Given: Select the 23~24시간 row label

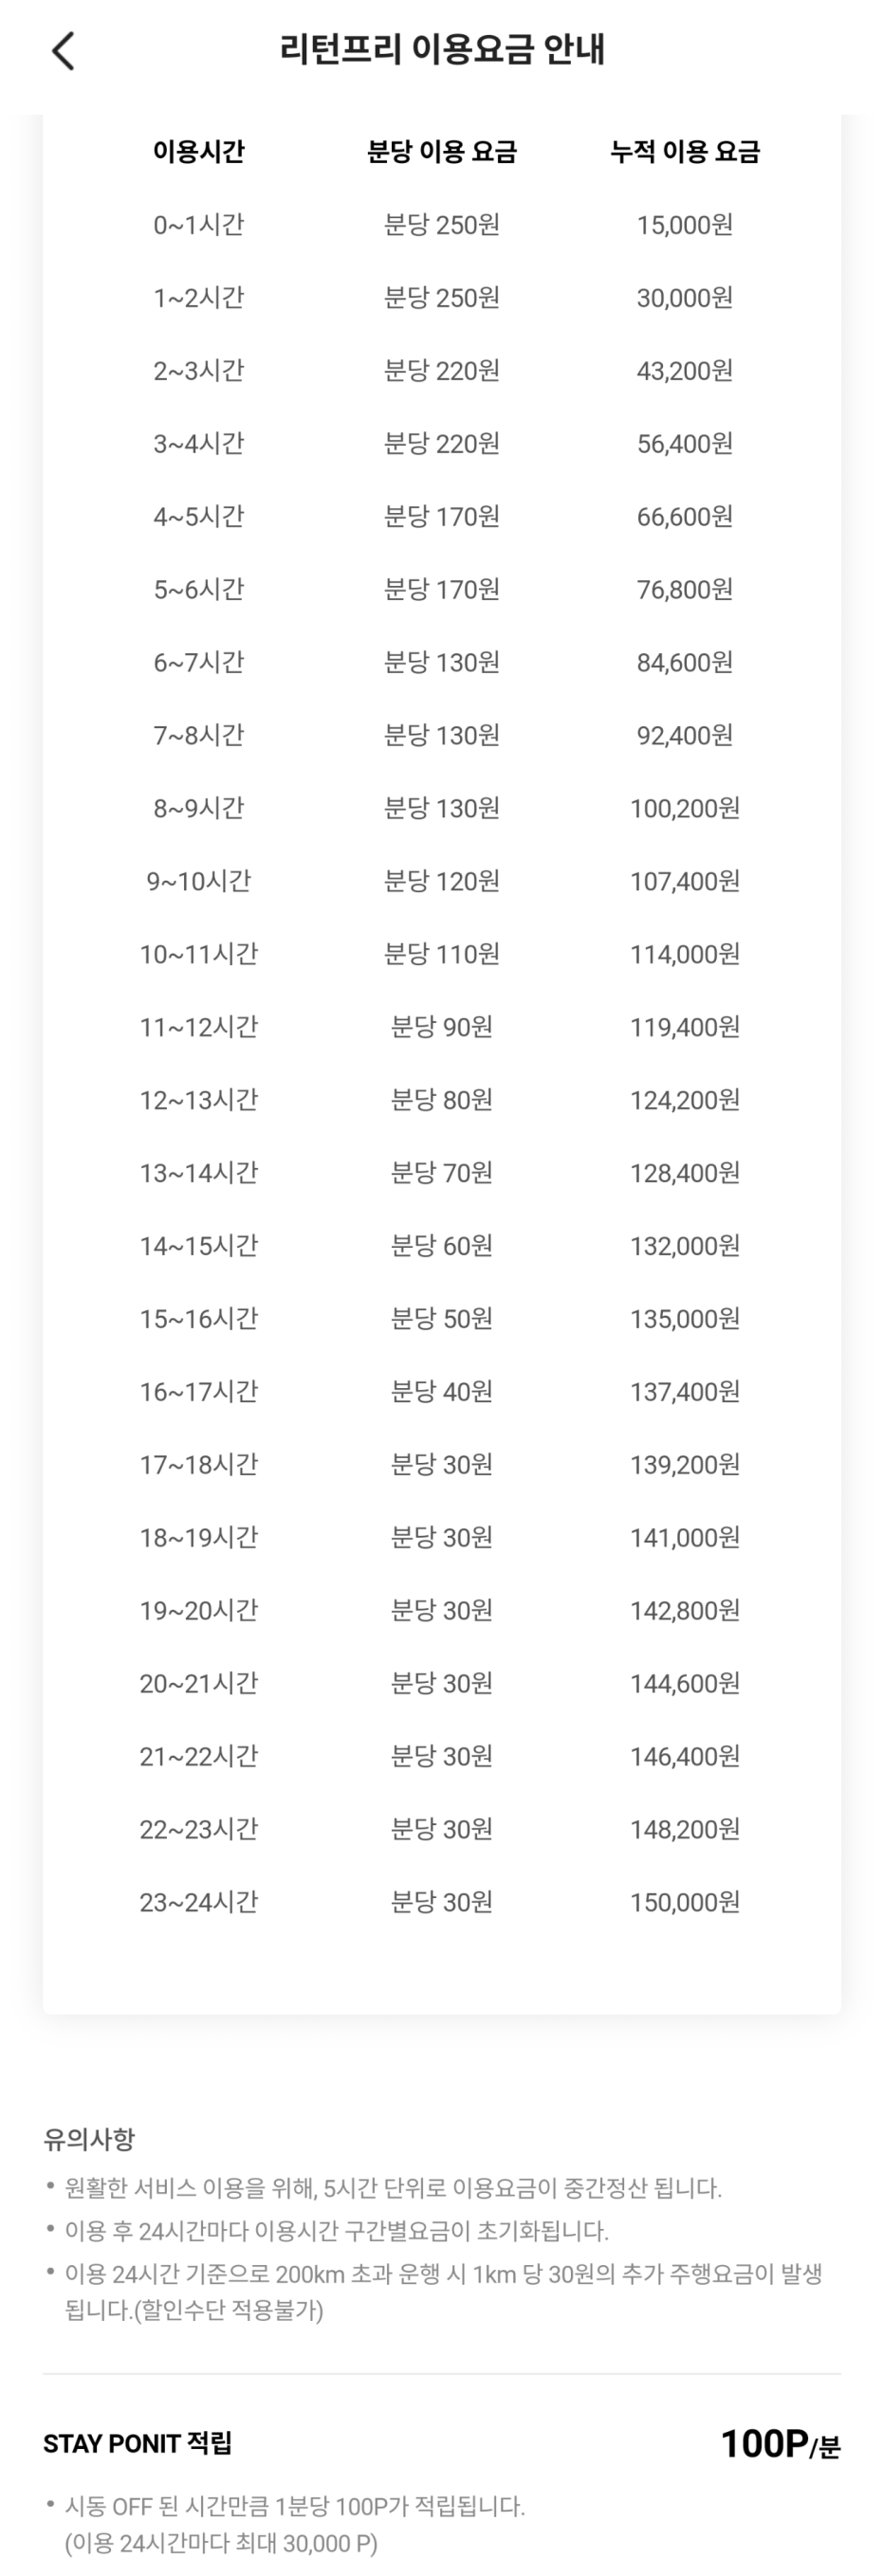Looking at the screenshot, I should [x=198, y=1902].
